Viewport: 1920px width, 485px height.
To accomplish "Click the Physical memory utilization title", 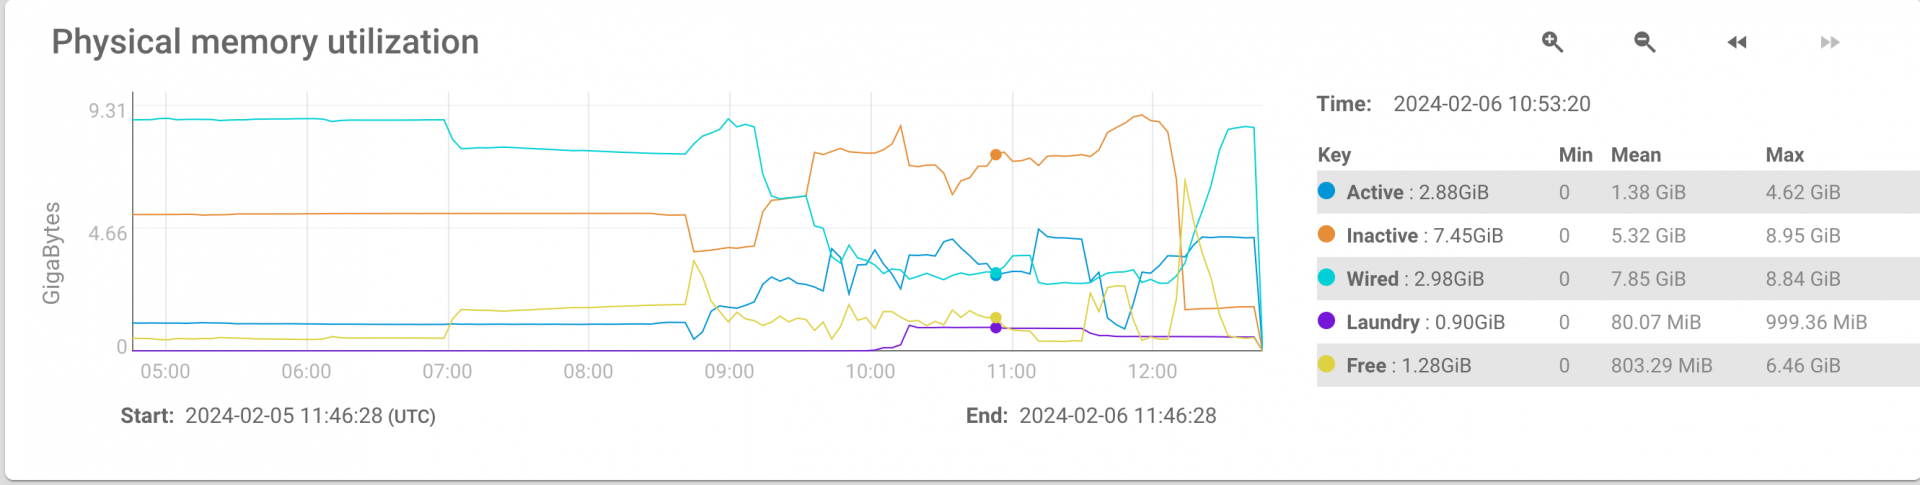I will (x=265, y=42).
